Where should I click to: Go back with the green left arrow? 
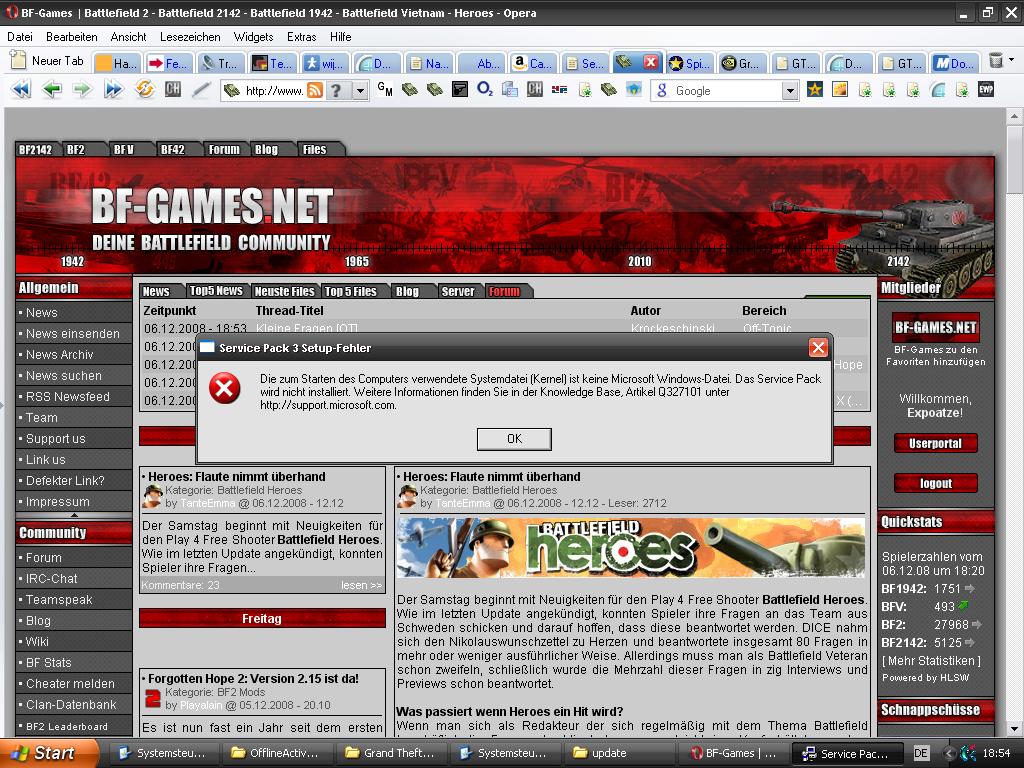coord(52,89)
